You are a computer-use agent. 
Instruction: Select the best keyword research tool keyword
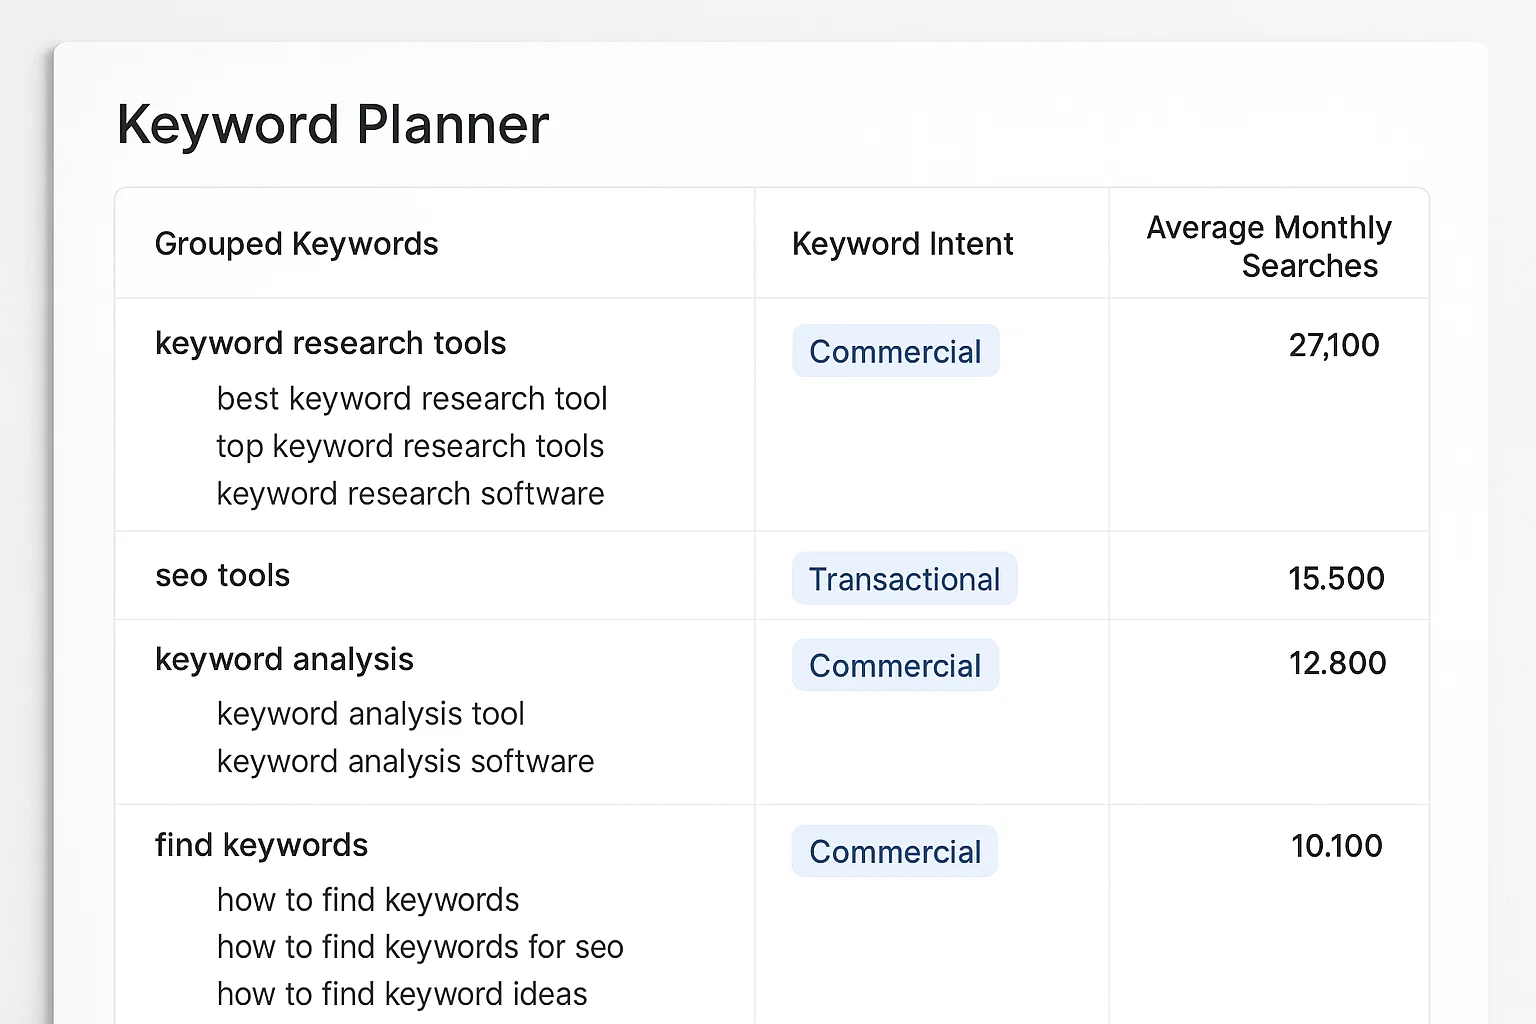(412, 398)
